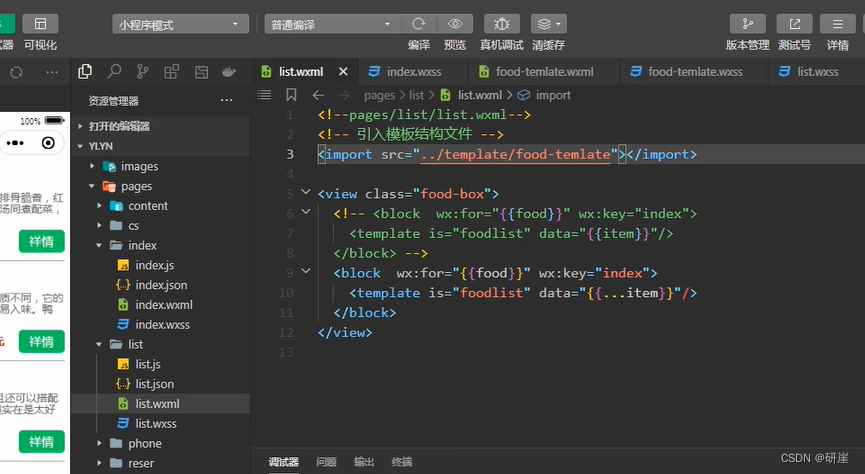Open index.wxml file
Viewport: 865px width, 474px height.
[161, 305]
